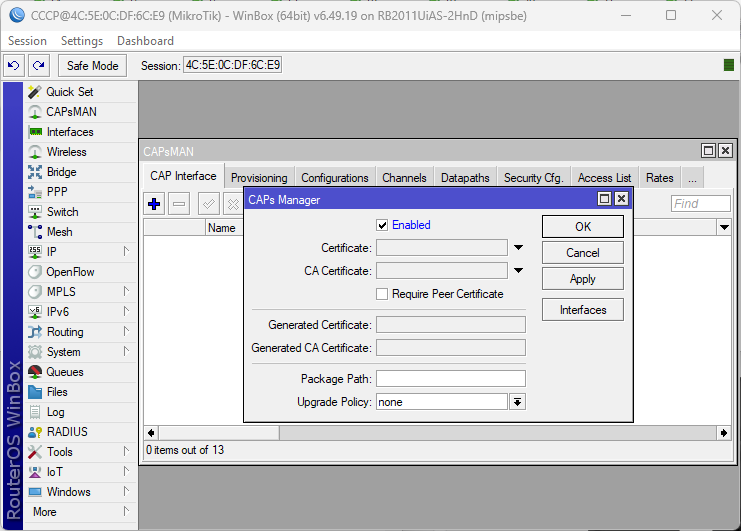Image resolution: width=741 pixels, height=531 pixels.
Task: Open the MPLS sidebar menu
Action: [x=80, y=292]
